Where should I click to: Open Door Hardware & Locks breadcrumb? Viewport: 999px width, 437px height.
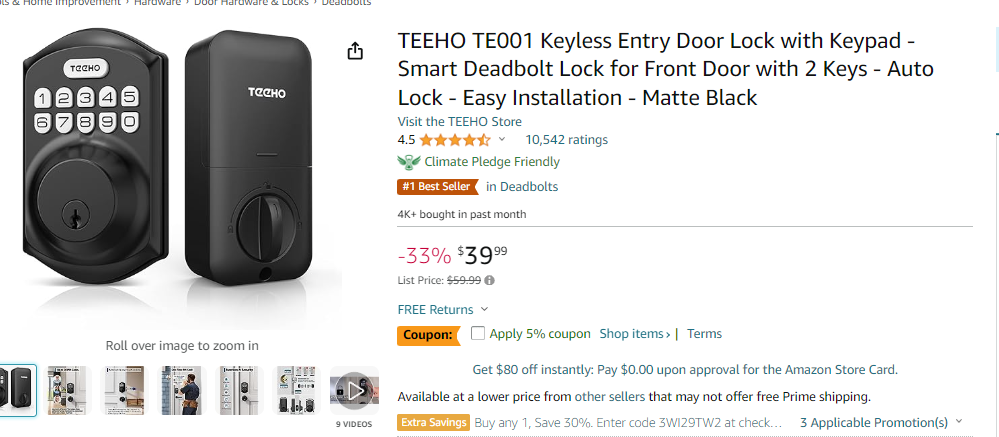click(x=251, y=3)
